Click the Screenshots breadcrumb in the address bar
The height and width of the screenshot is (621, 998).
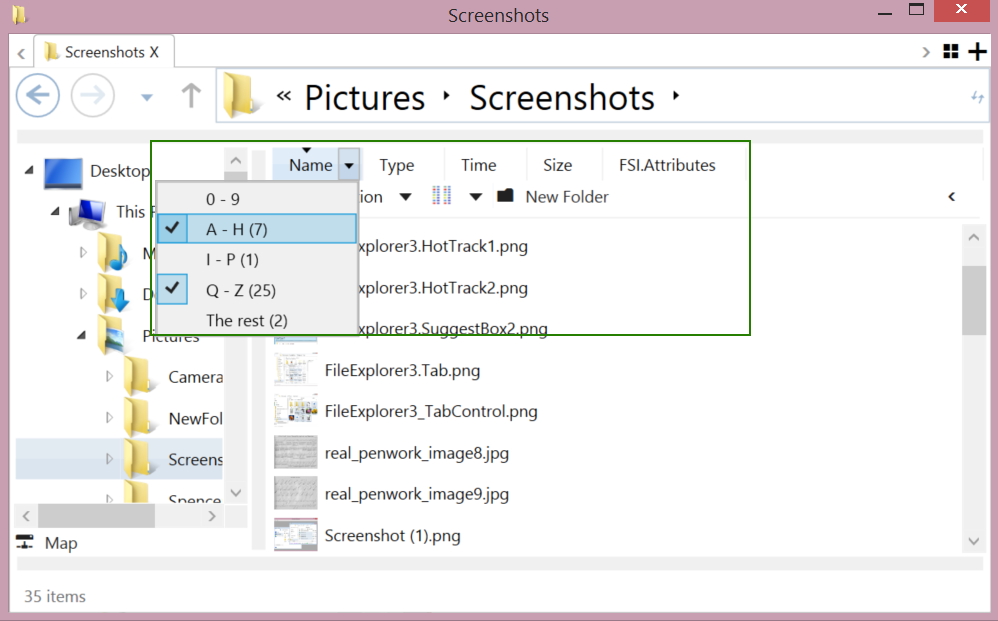pyautogui.click(x=562, y=97)
